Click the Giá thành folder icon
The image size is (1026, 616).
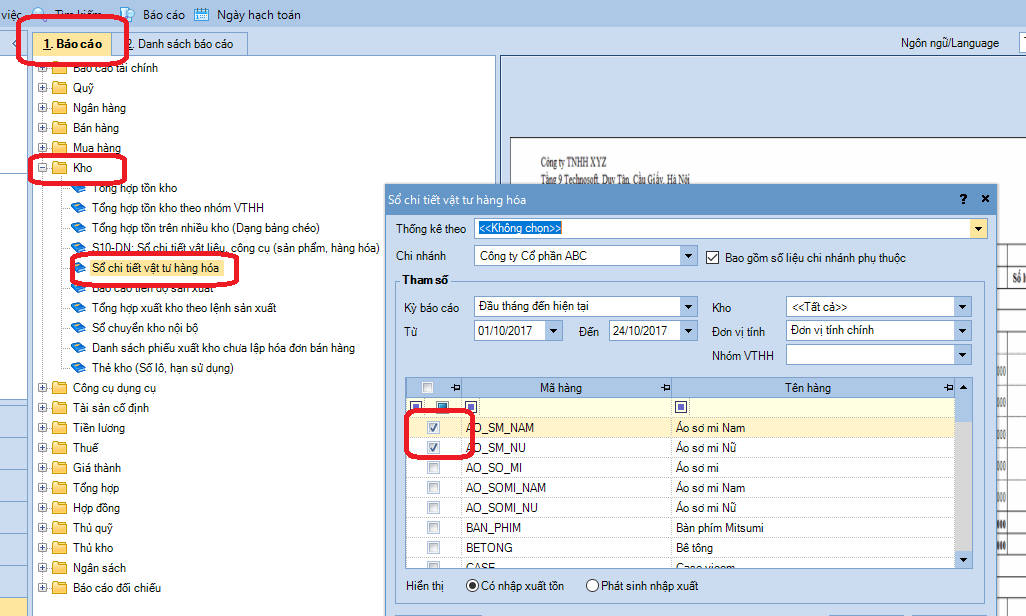pyautogui.click(x=60, y=467)
